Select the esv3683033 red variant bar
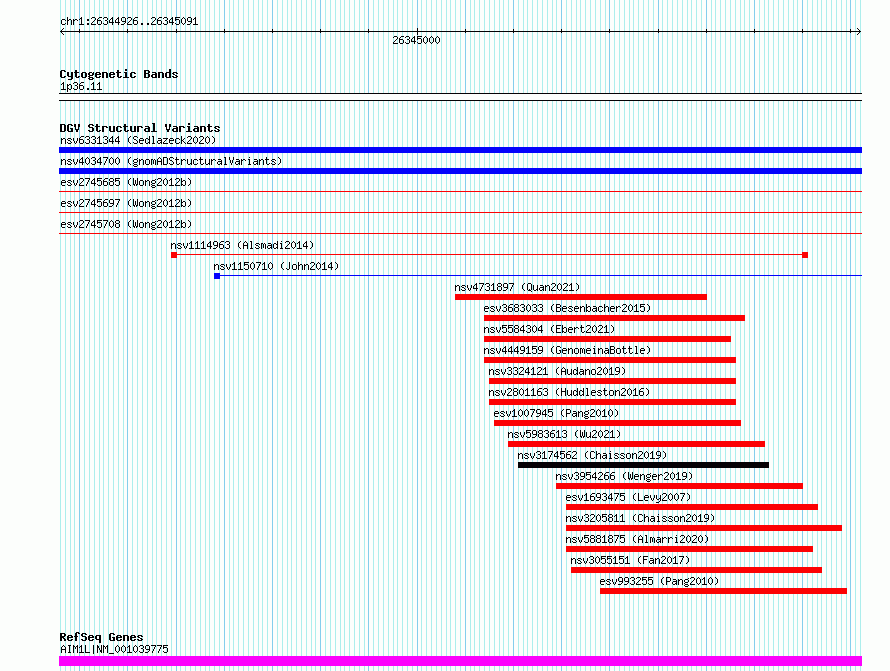This screenshot has width=890, height=671. point(614,318)
